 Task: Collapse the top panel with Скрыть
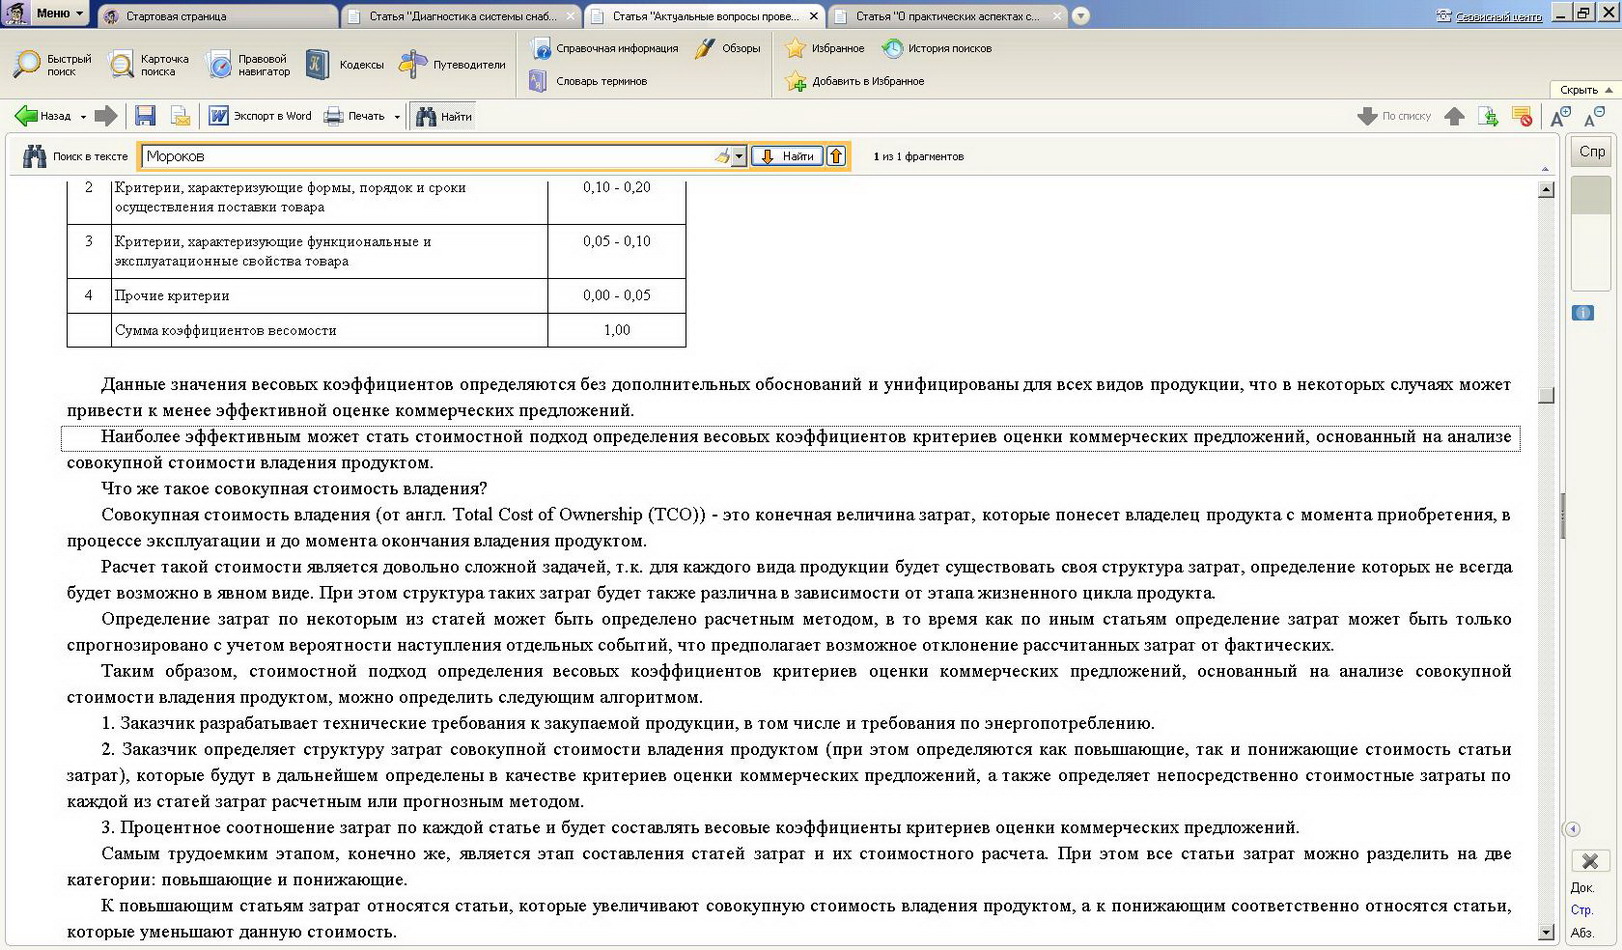tap(1585, 90)
